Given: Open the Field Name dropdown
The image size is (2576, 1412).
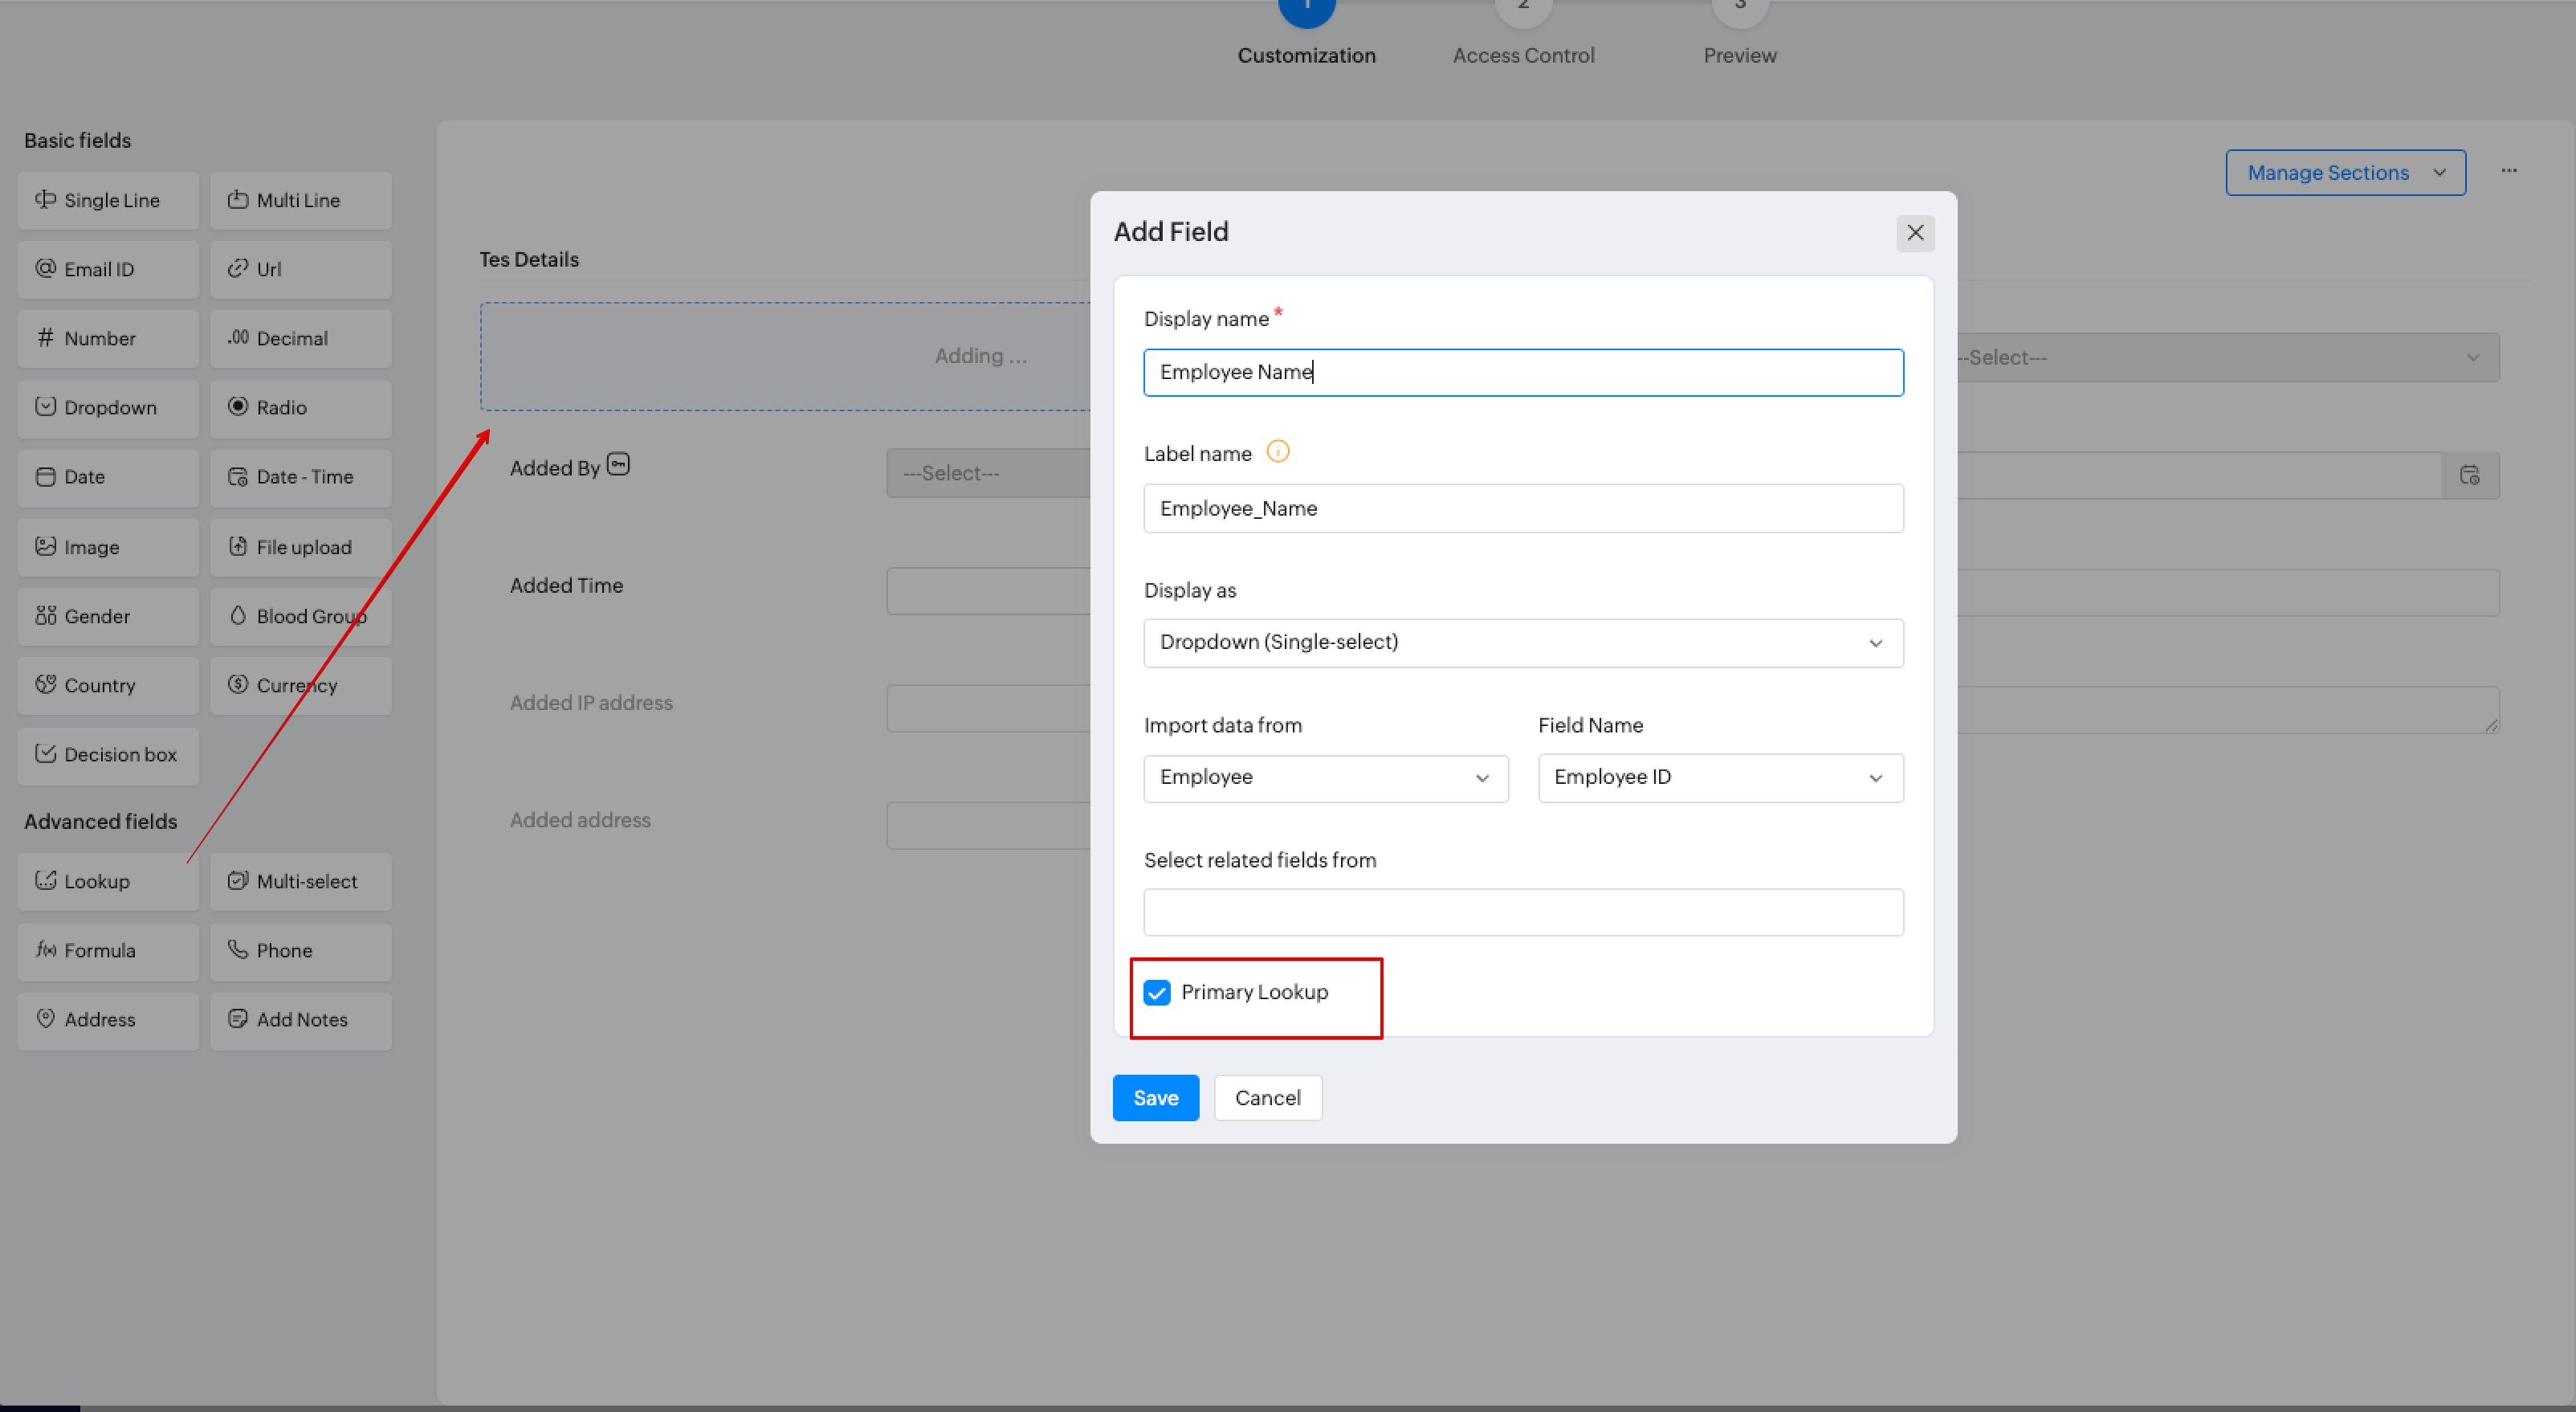Looking at the screenshot, I should click(x=1719, y=777).
